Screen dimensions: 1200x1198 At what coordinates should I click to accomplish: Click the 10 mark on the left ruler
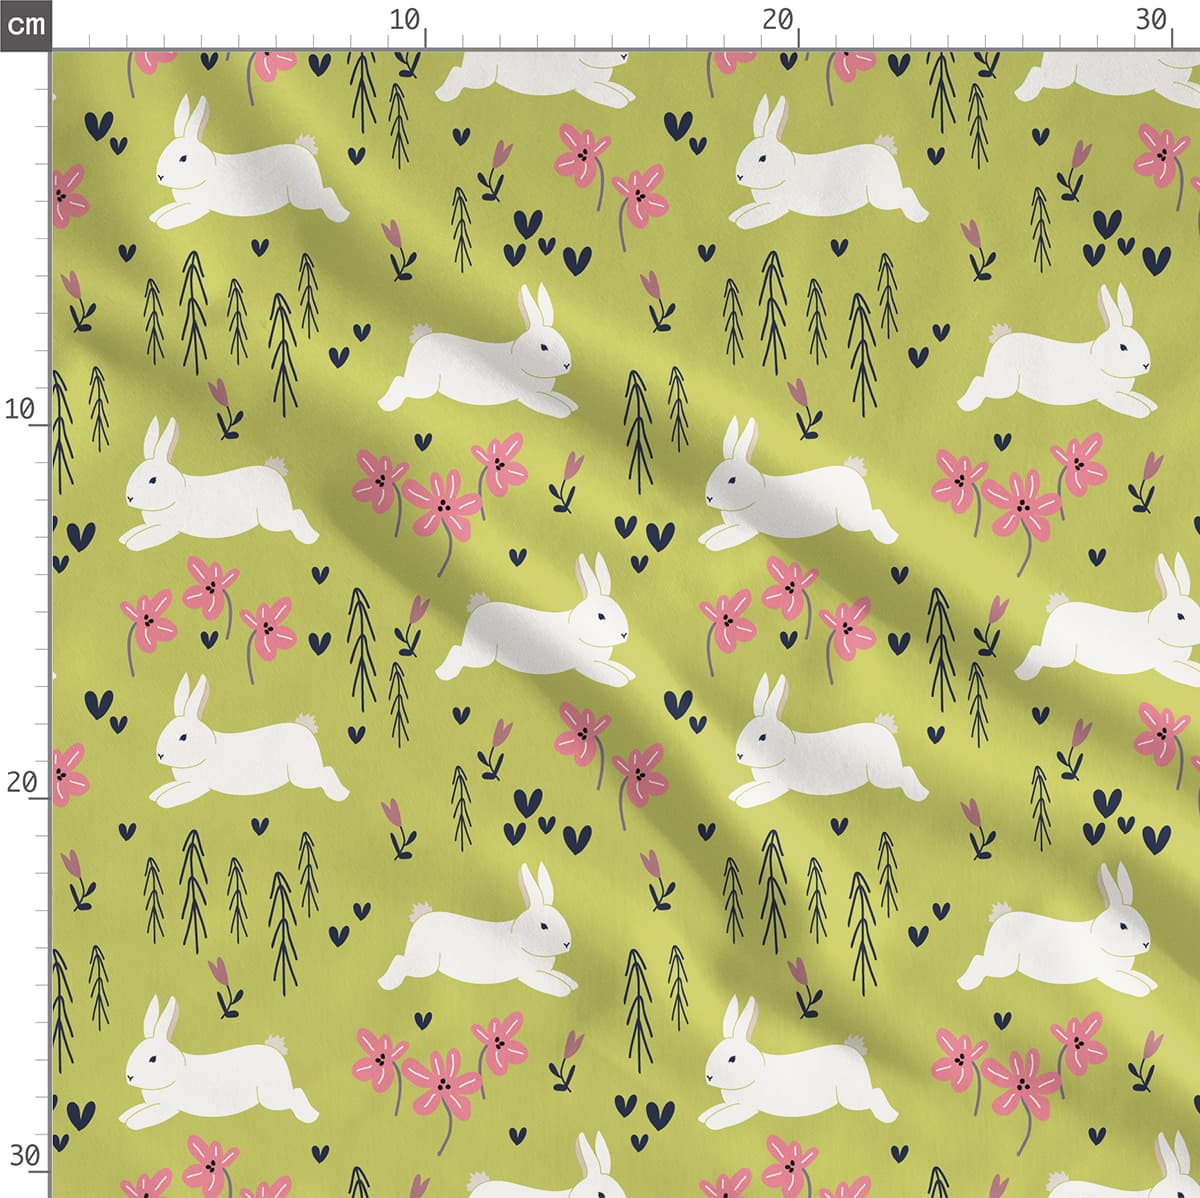(20, 409)
